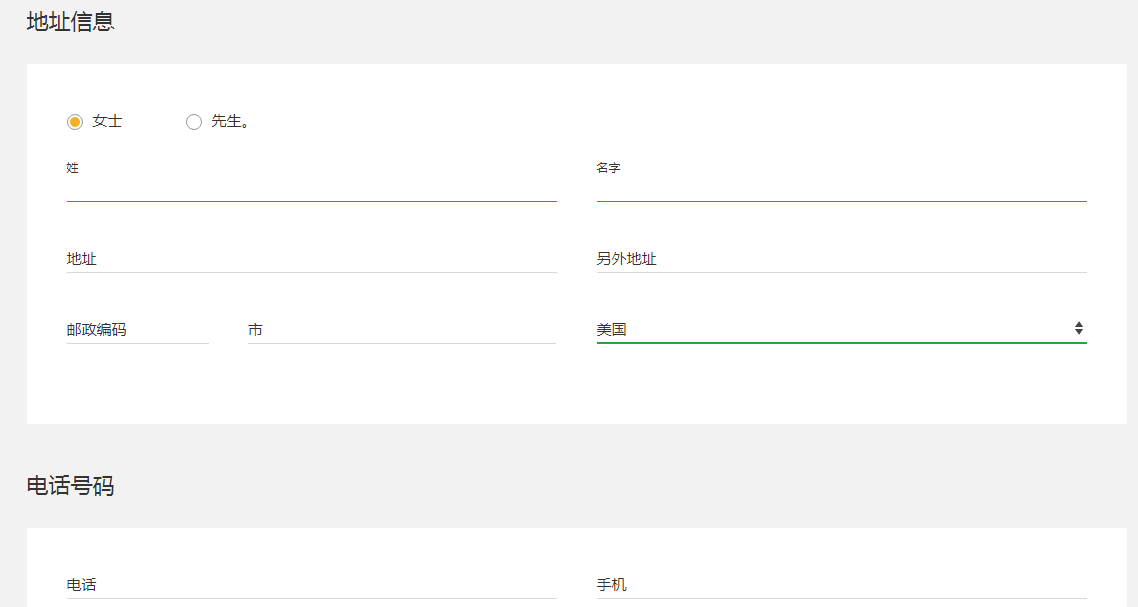Choose the 先生 radio button

pyautogui.click(x=194, y=122)
